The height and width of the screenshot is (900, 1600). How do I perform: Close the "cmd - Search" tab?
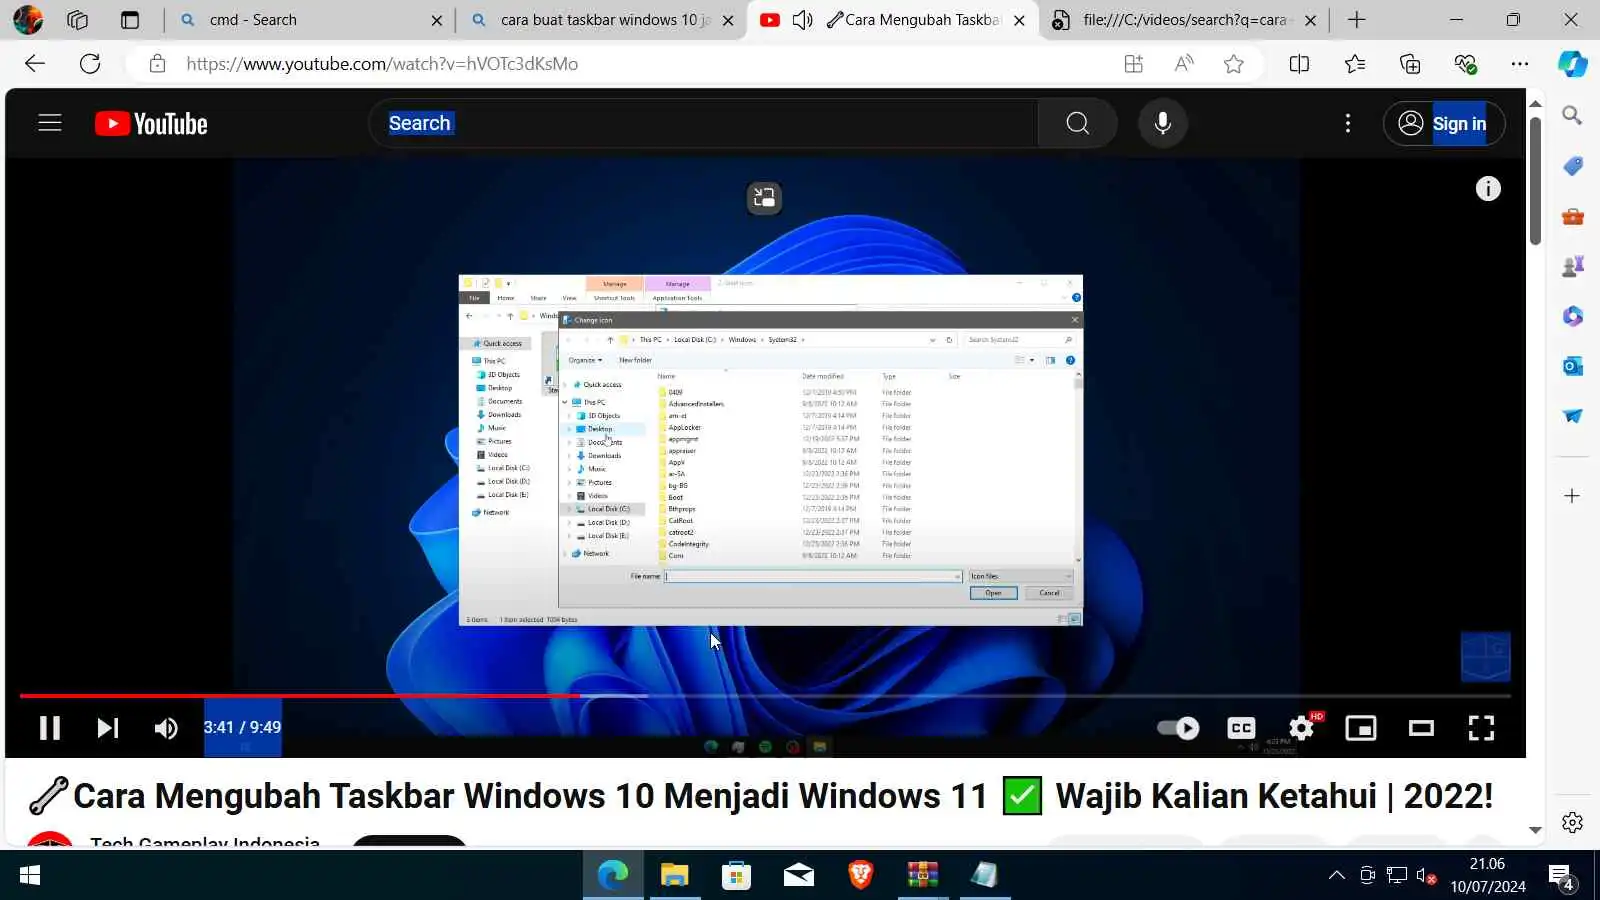tap(437, 20)
